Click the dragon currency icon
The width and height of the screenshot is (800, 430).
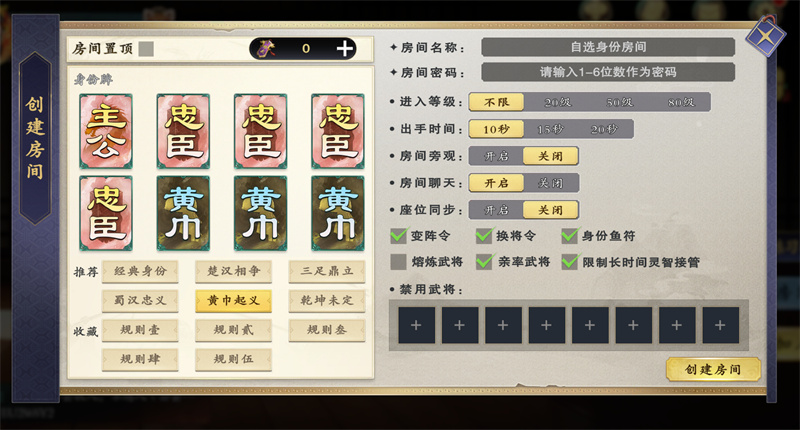[x=266, y=48]
